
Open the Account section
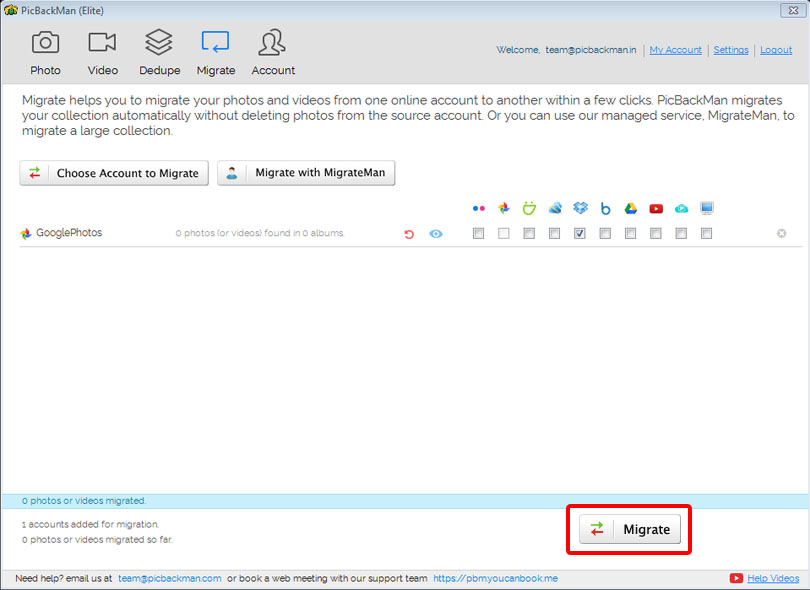click(x=273, y=53)
